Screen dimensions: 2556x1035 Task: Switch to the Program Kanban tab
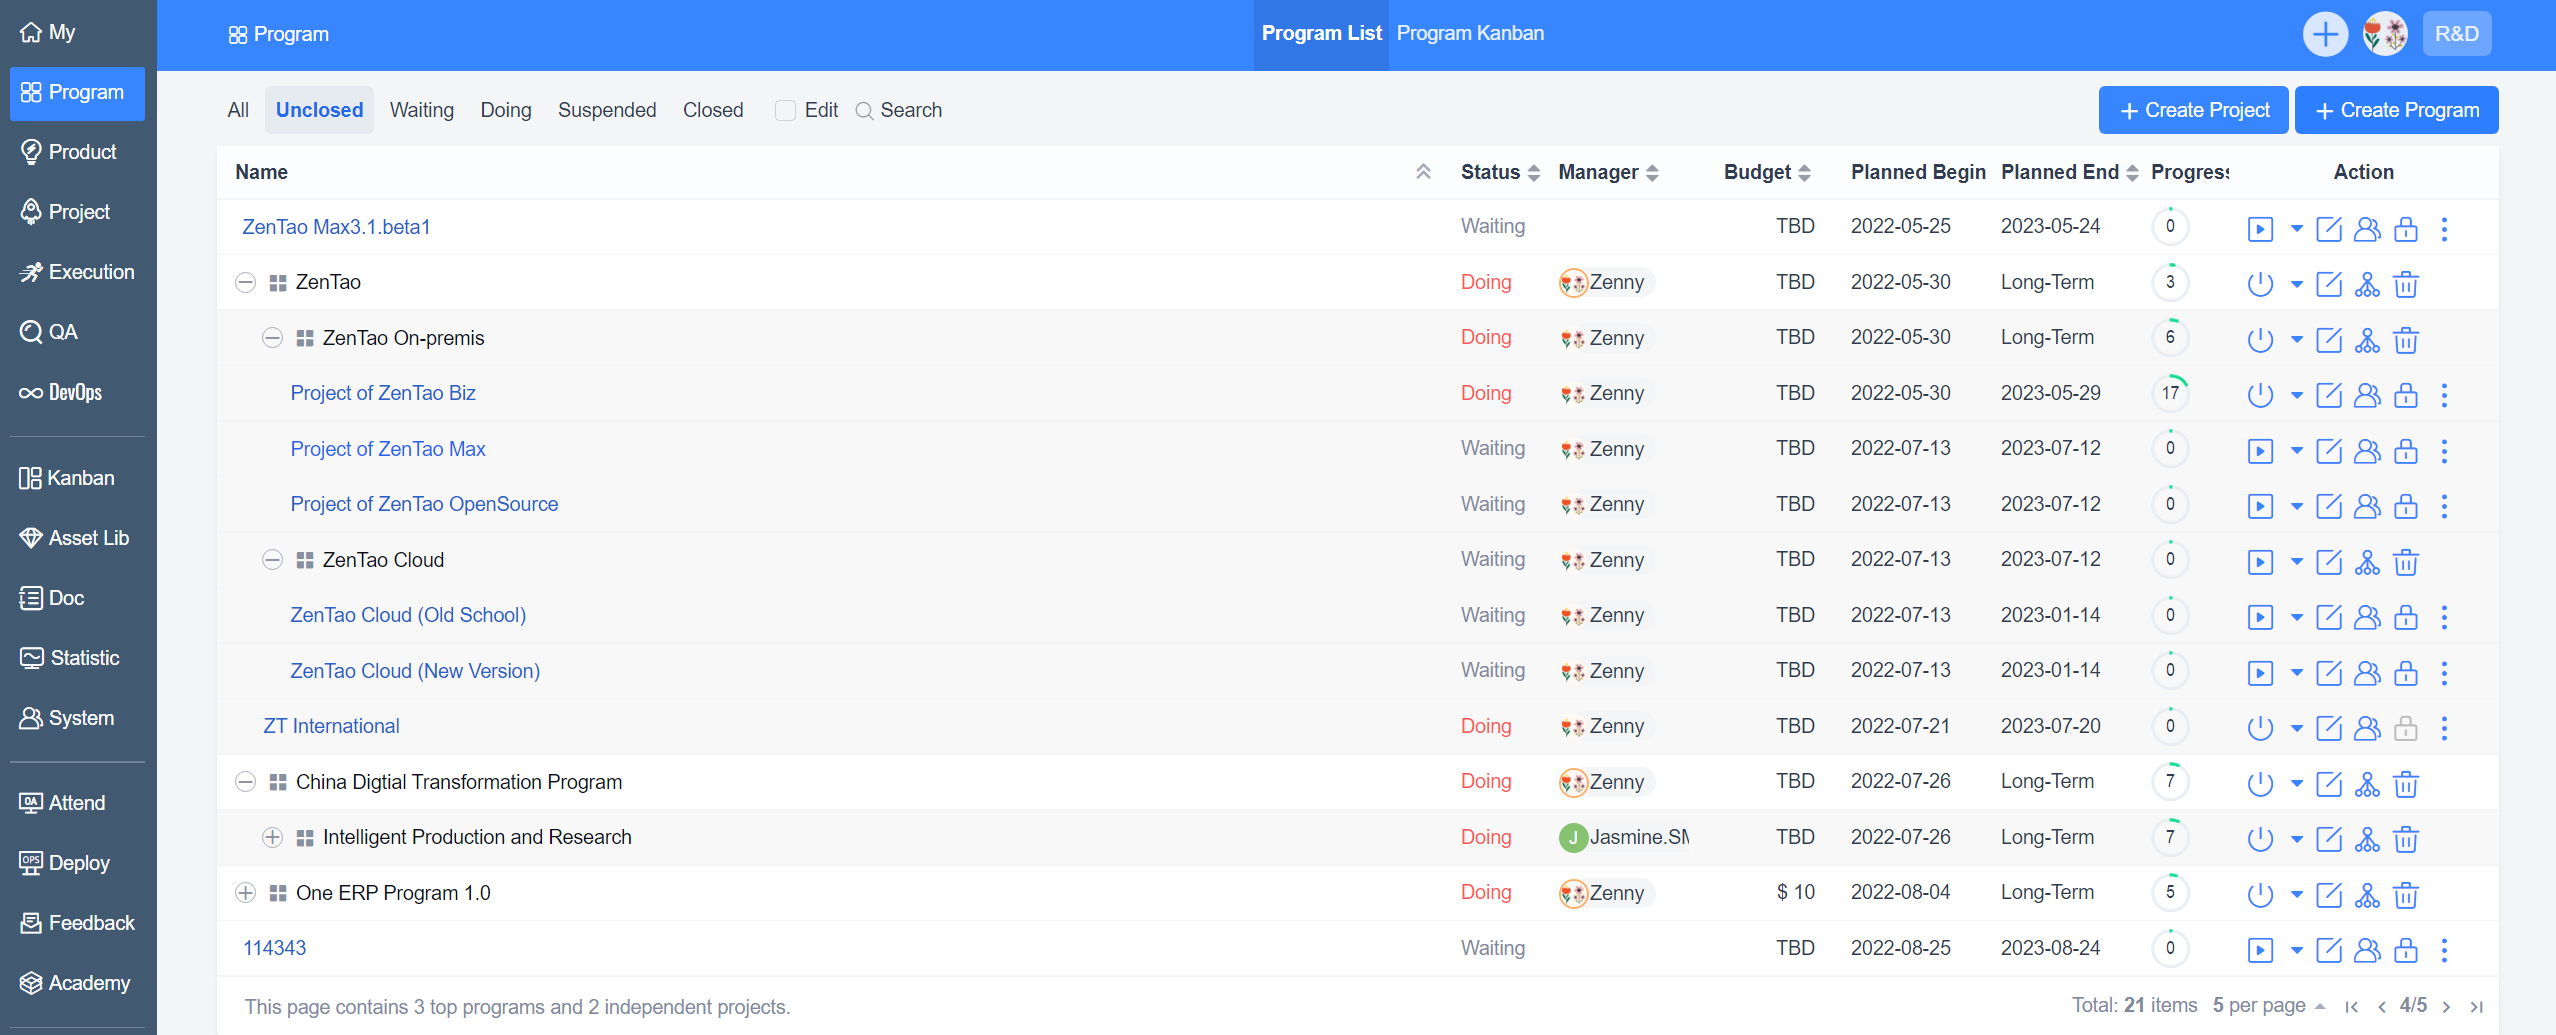point(1469,33)
